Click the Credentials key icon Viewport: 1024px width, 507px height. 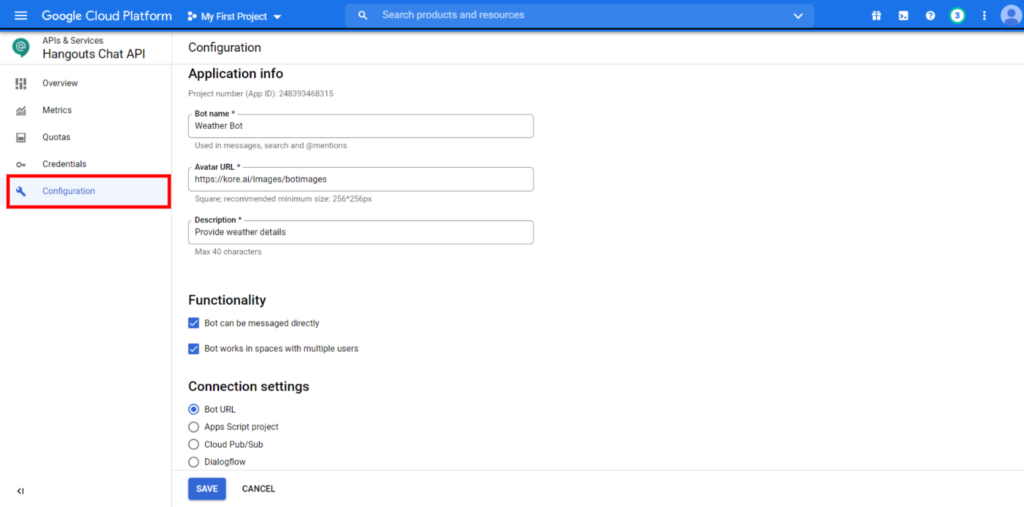pos(21,165)
